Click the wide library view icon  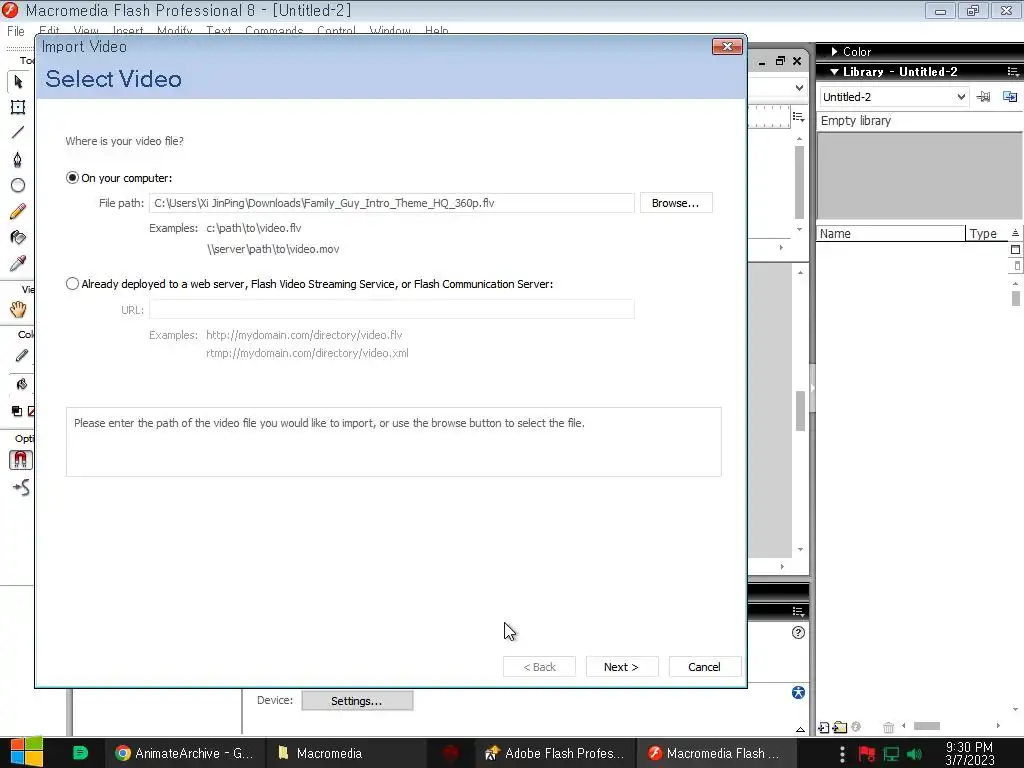point(1015,249)
